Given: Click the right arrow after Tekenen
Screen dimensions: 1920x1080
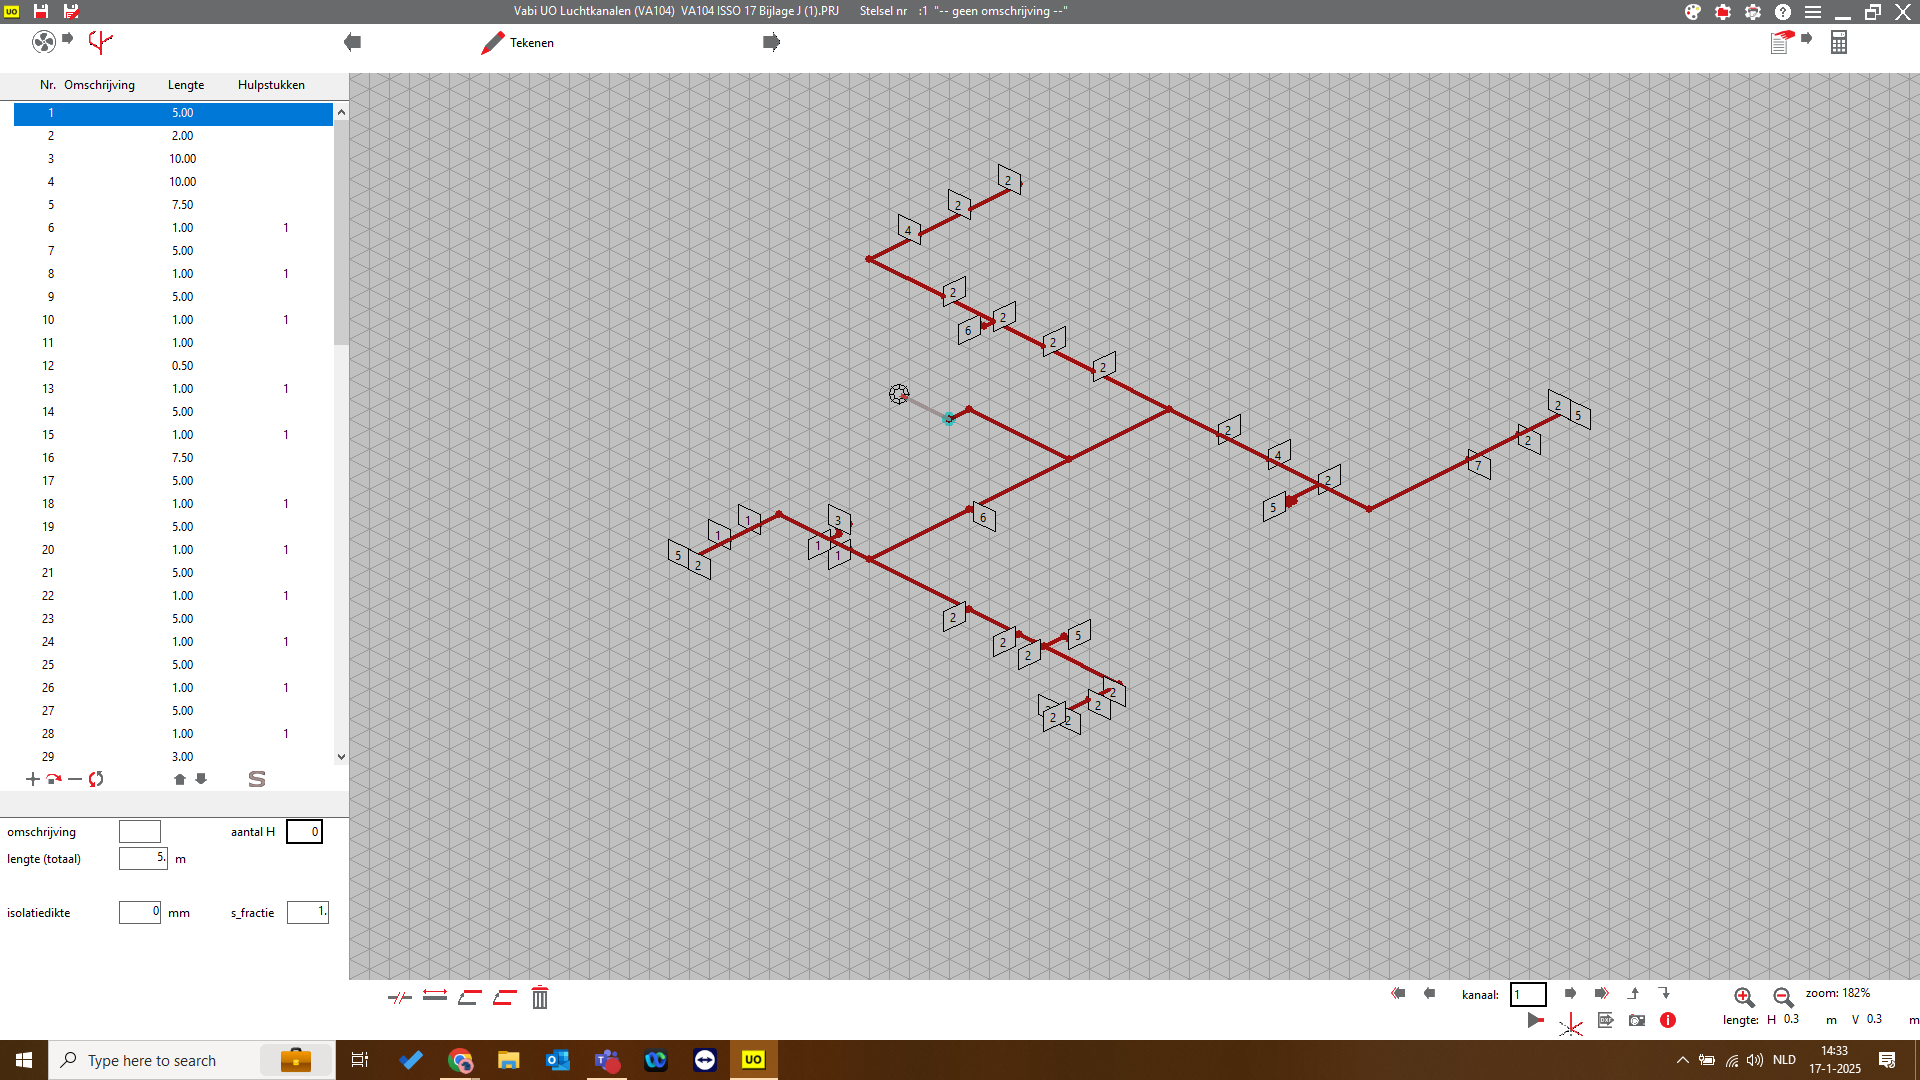Looking at the screenshot, I should pos(771,42).
